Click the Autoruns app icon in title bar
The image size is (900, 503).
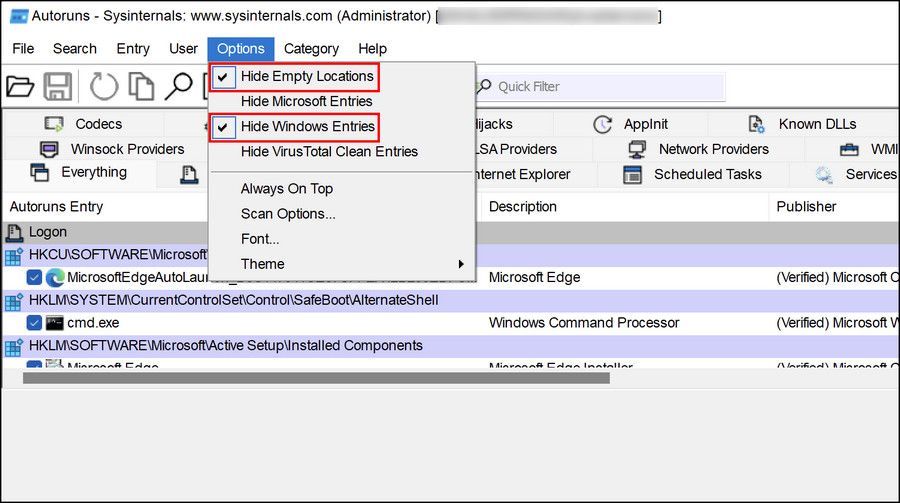19,16
